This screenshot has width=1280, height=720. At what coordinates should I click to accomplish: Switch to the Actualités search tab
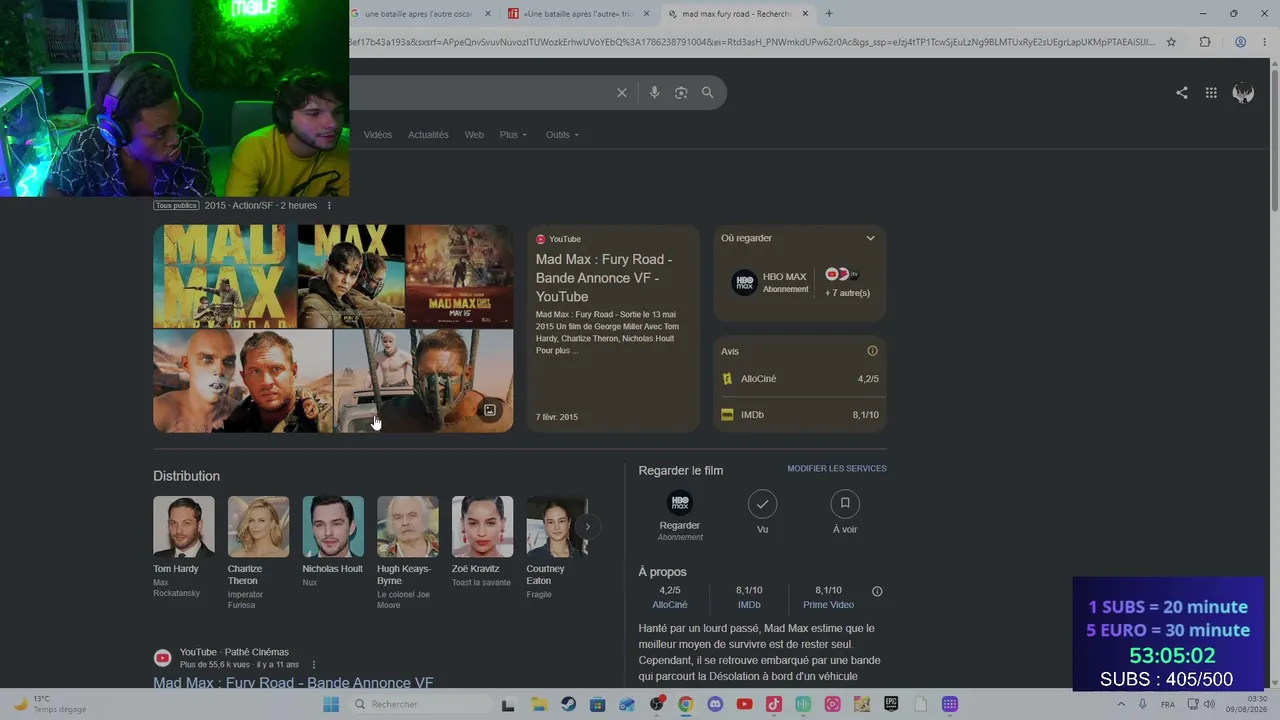428,135
